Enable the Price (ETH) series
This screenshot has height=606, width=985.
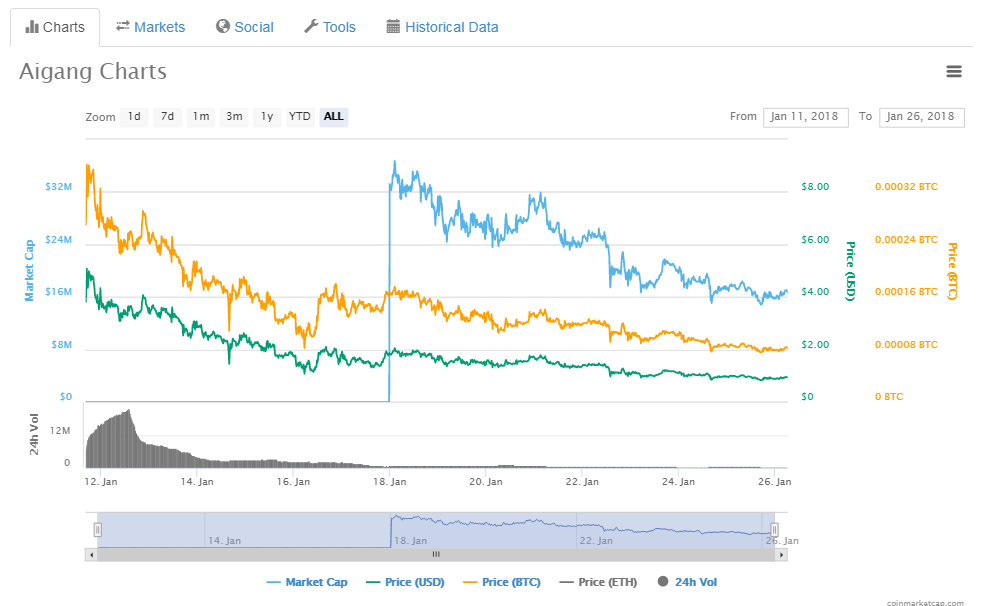click(x=600, y=582)
